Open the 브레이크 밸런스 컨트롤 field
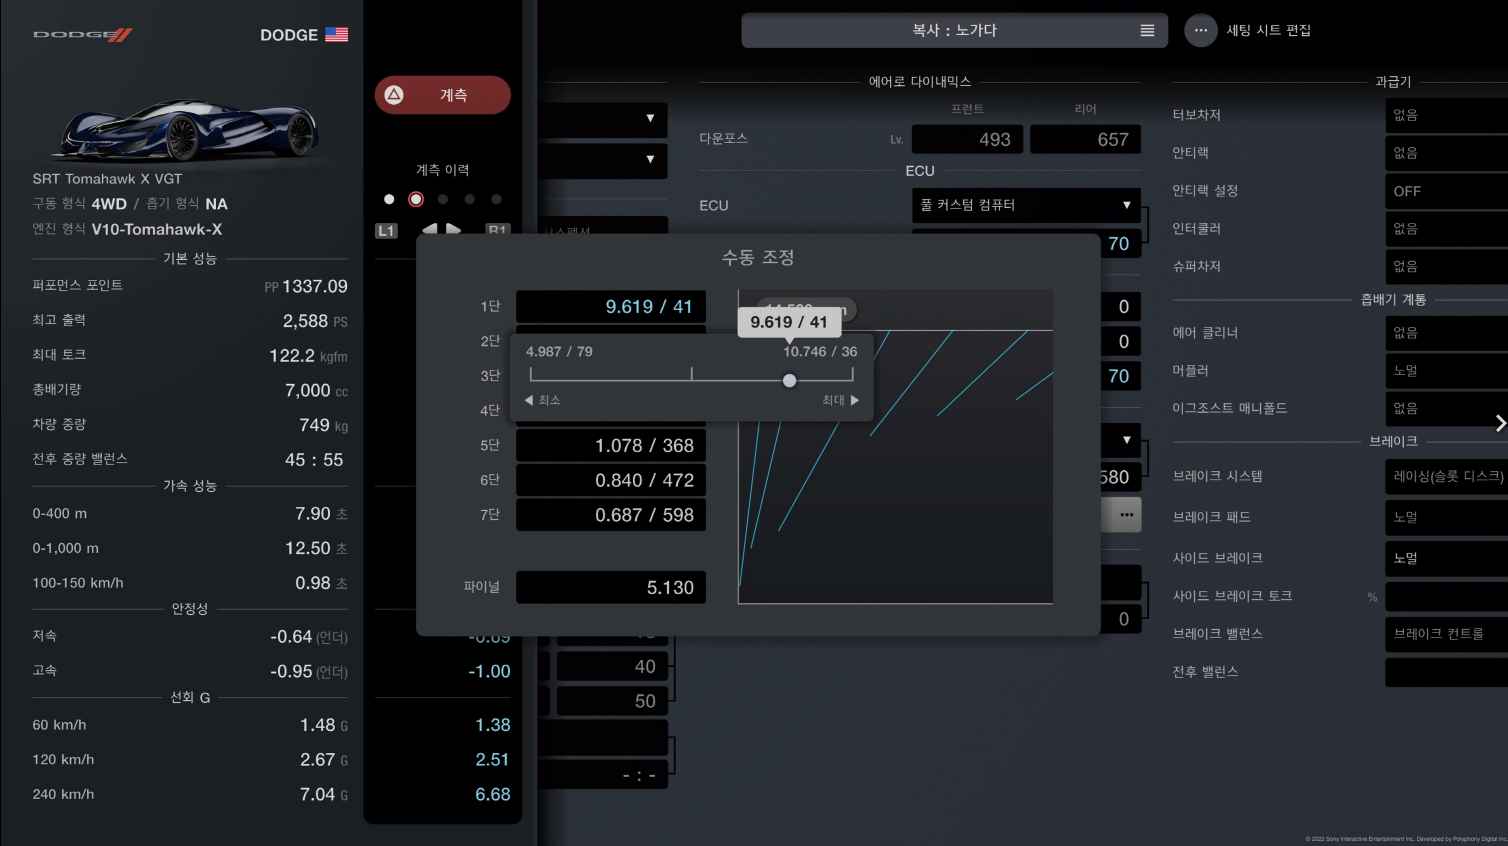Image resolution: width=1508 pixels, height=846 pixels. point(1446,634)
